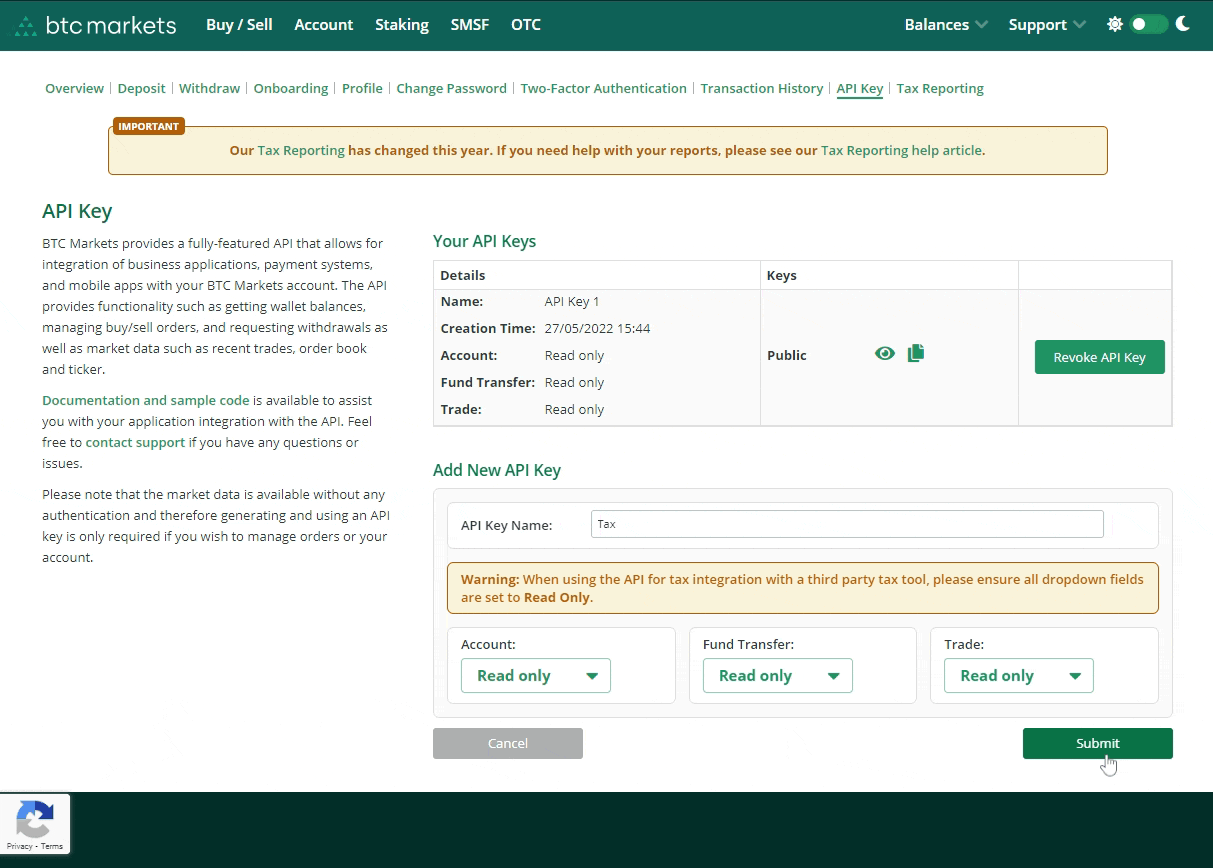This screenshot has height=868, width=1213.
Task: Switch to the Overview tab
Action: [74, 88]
